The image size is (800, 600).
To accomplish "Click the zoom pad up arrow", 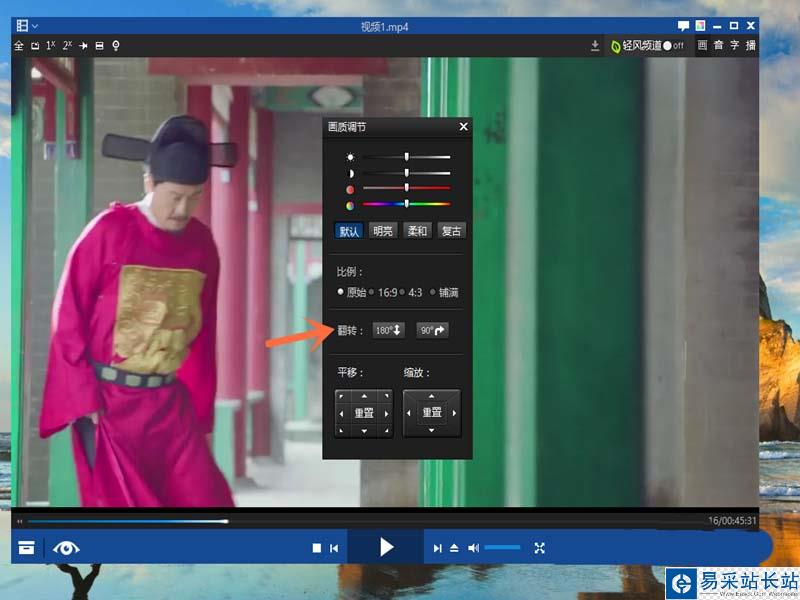I will click(432, 396).
